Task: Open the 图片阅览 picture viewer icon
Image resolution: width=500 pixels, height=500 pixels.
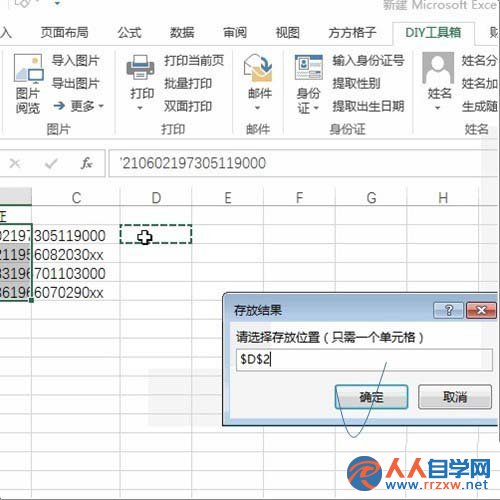Action: tap(28, 68)
